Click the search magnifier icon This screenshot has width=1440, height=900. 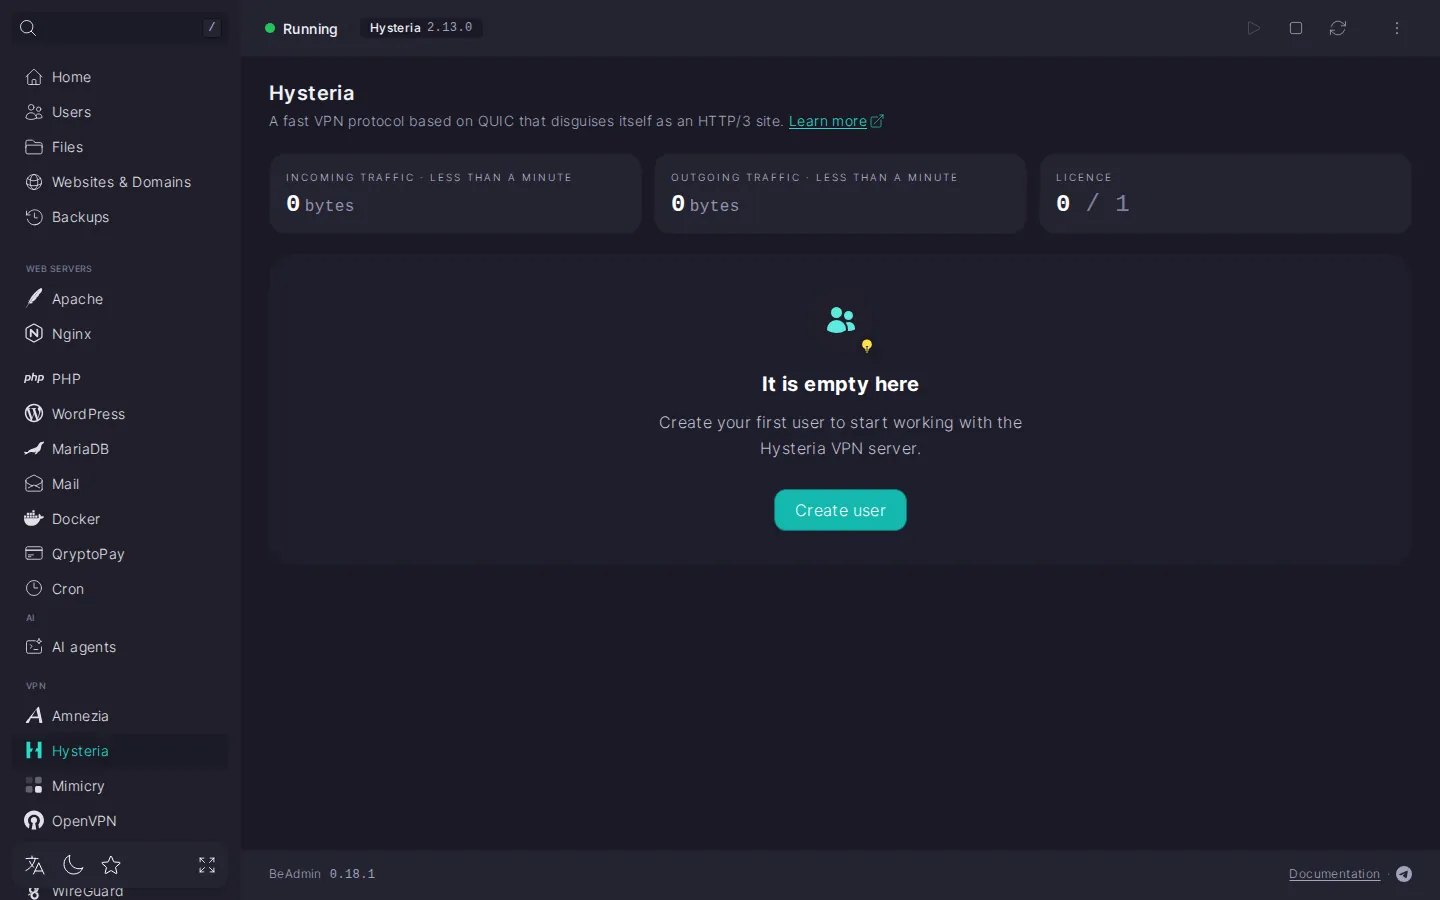point(28,28)
